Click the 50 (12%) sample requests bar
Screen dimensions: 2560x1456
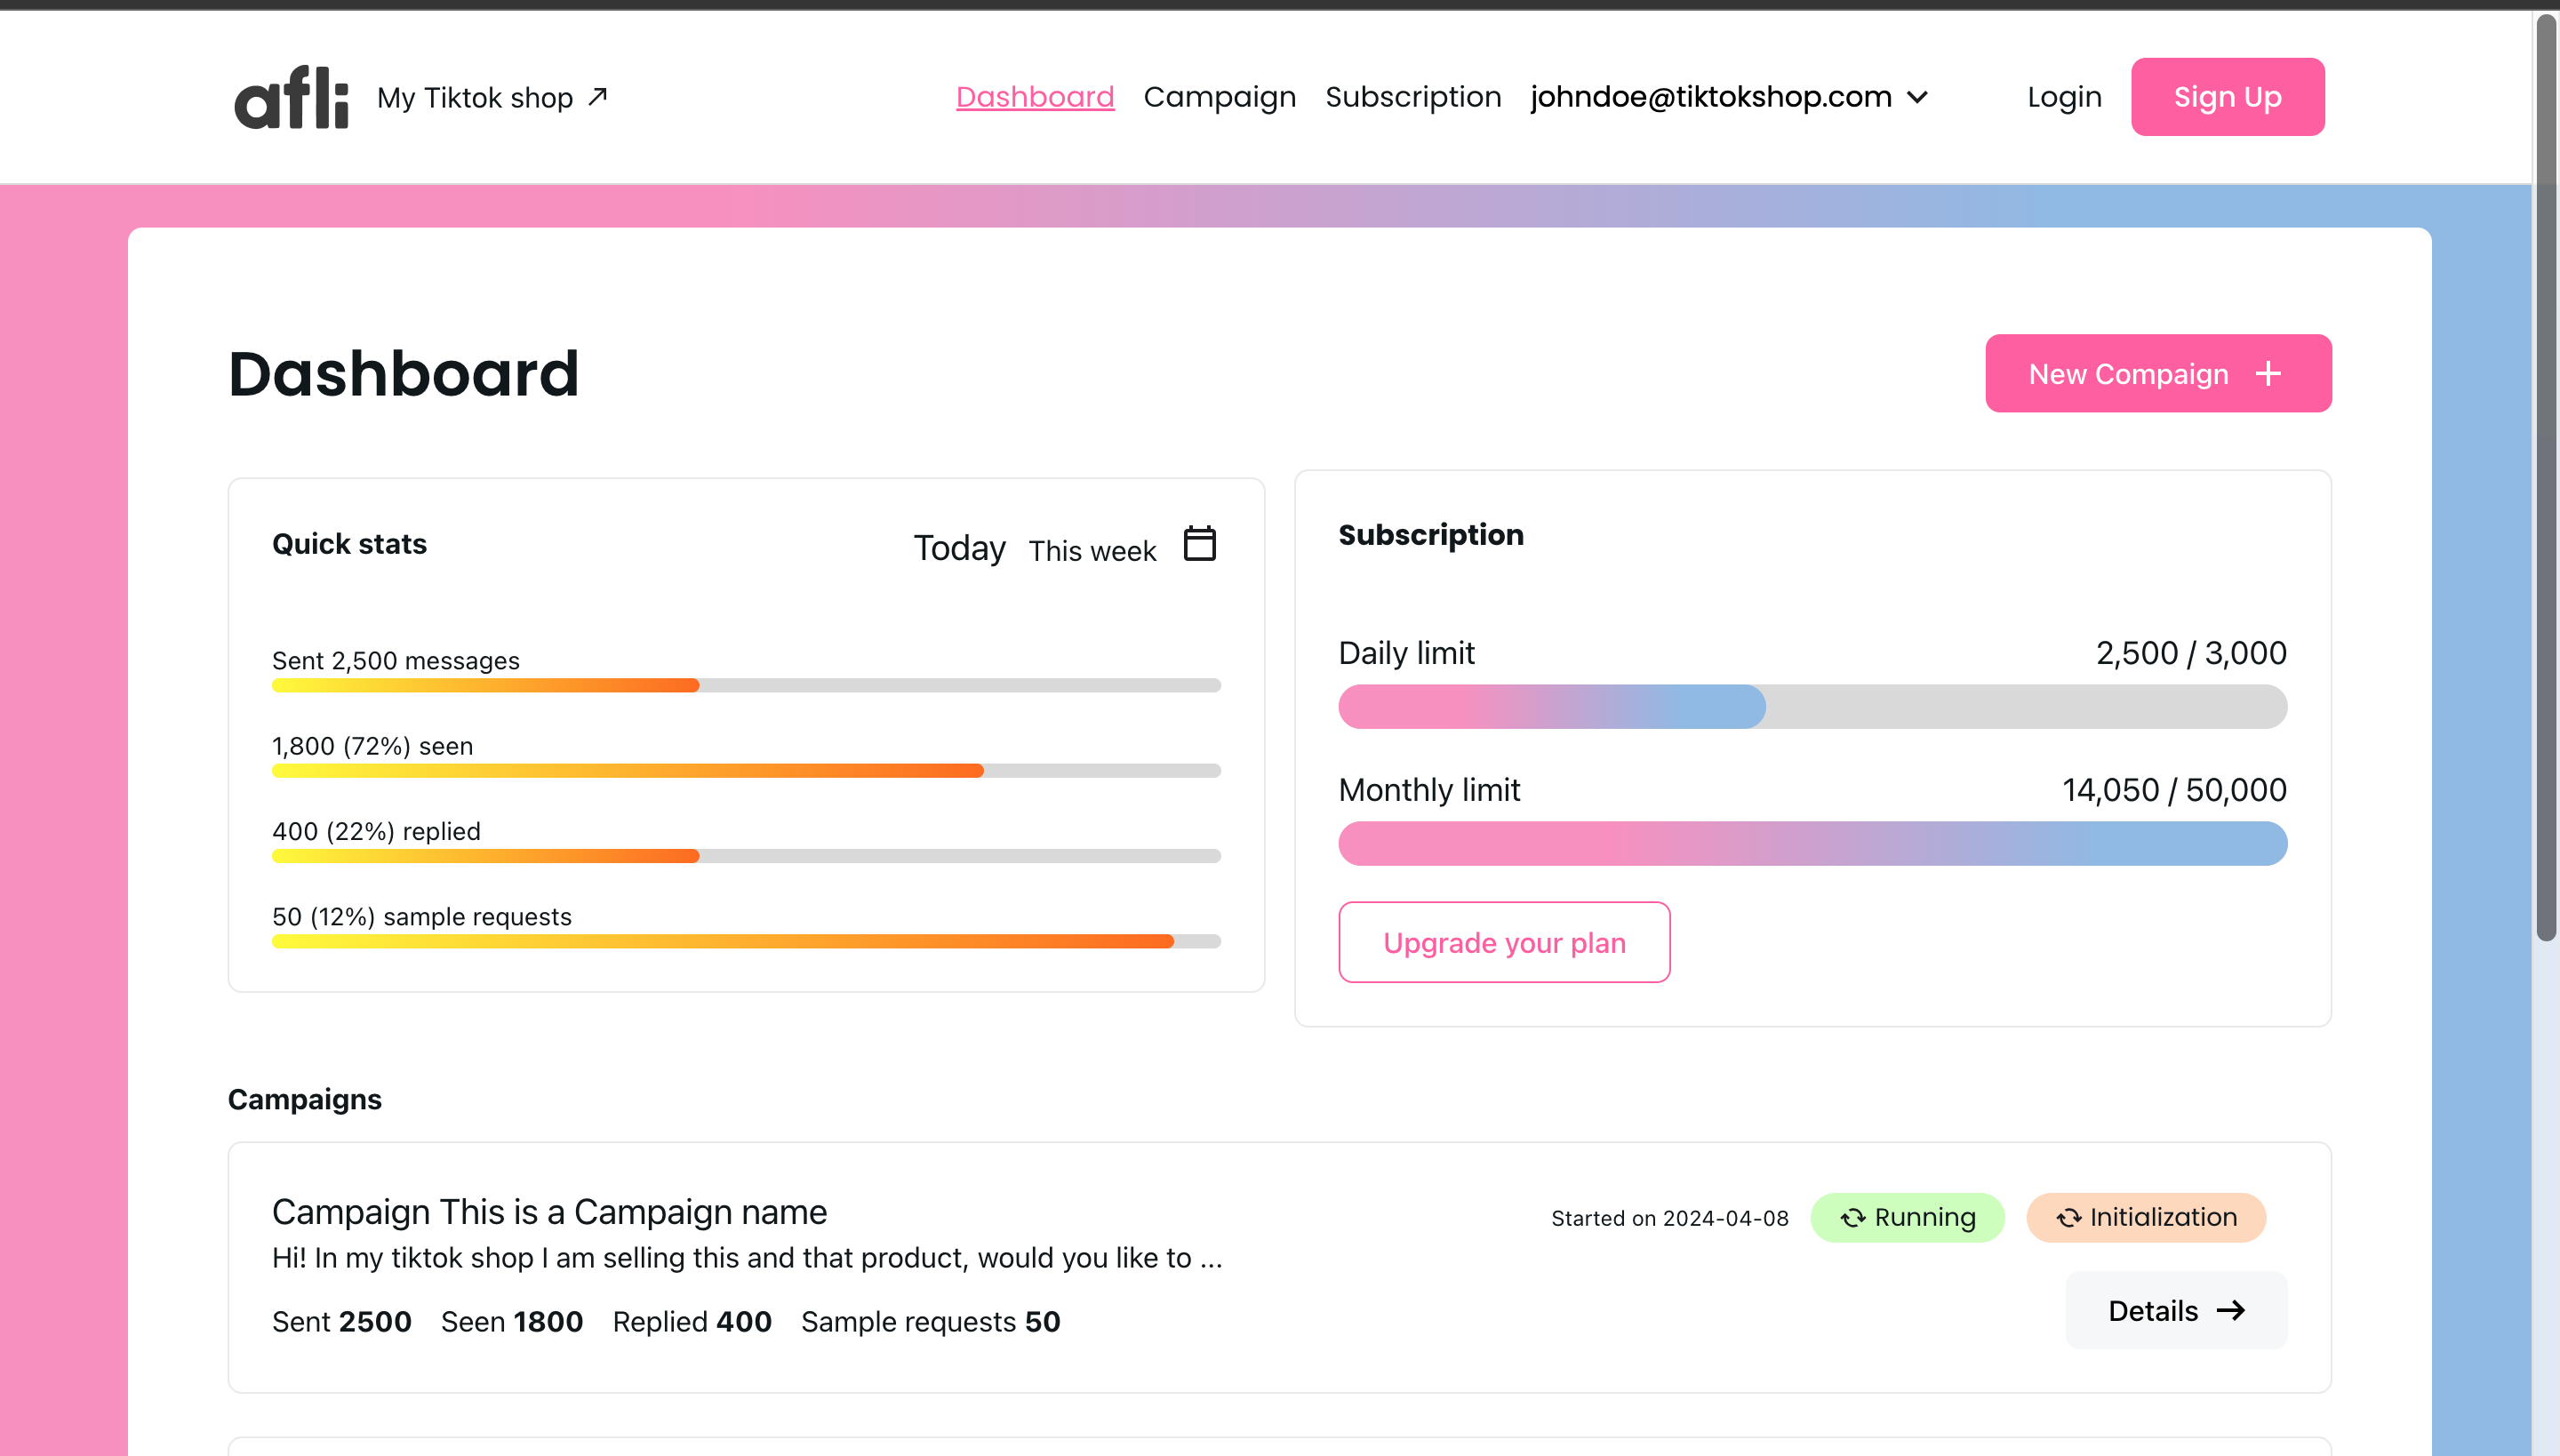click(746, 940)
